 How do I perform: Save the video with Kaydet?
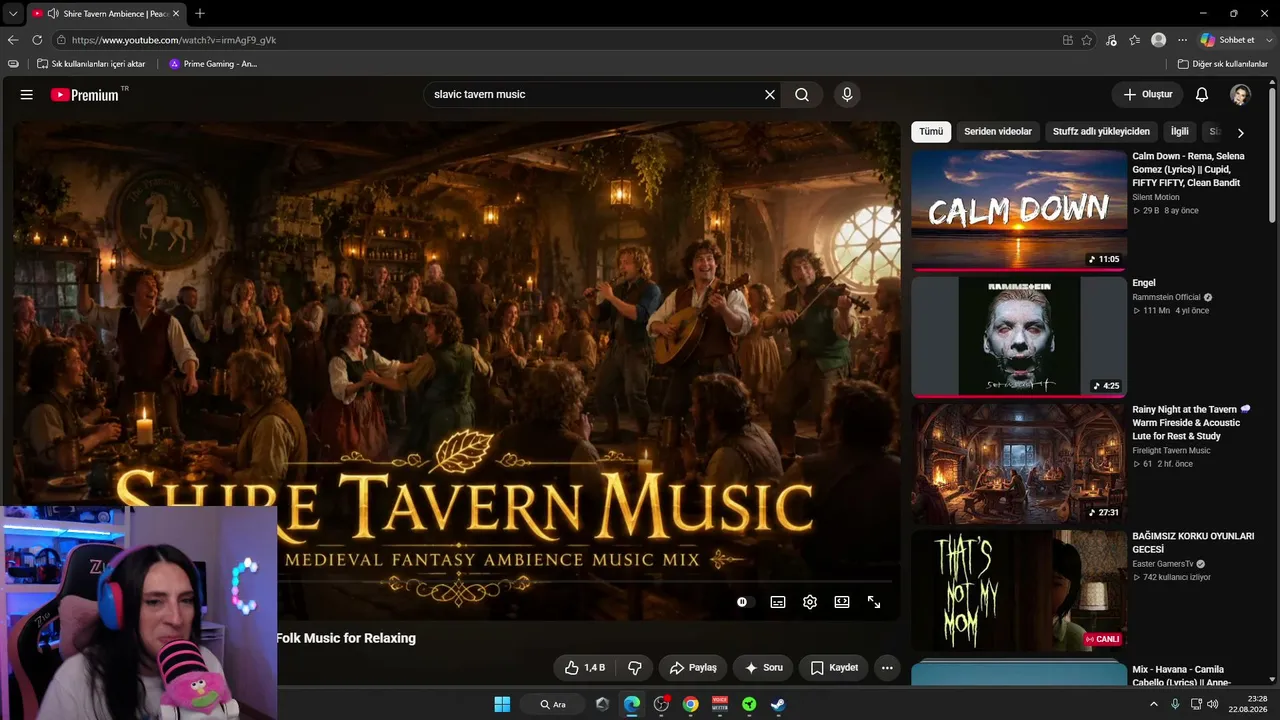pos(834,668)
